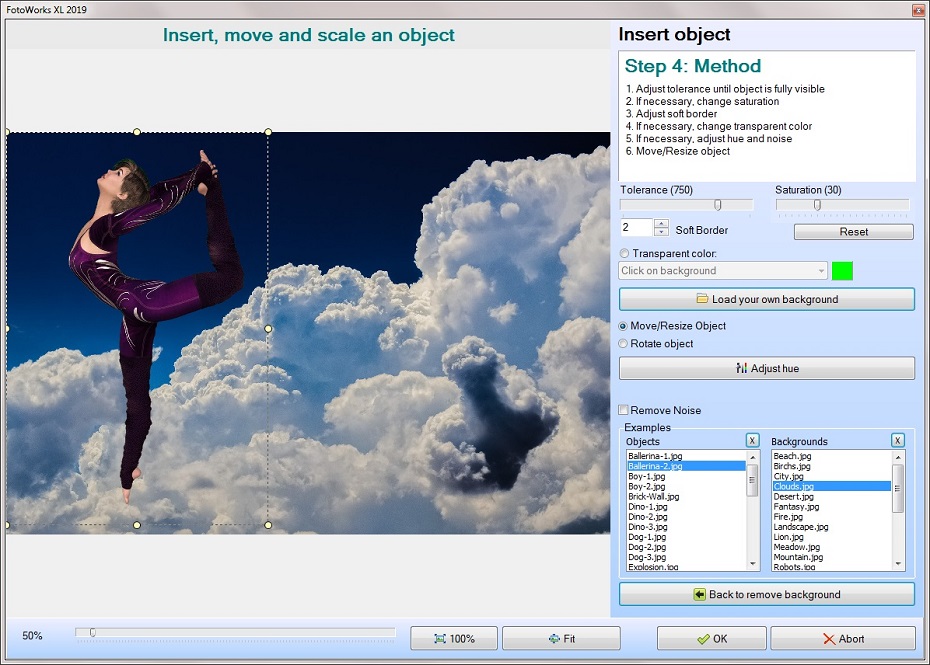Screen dimensions: 930x665
Task: Select Ballerina-1.jpg in the Objects list
Action: click(x=680, y=455)
